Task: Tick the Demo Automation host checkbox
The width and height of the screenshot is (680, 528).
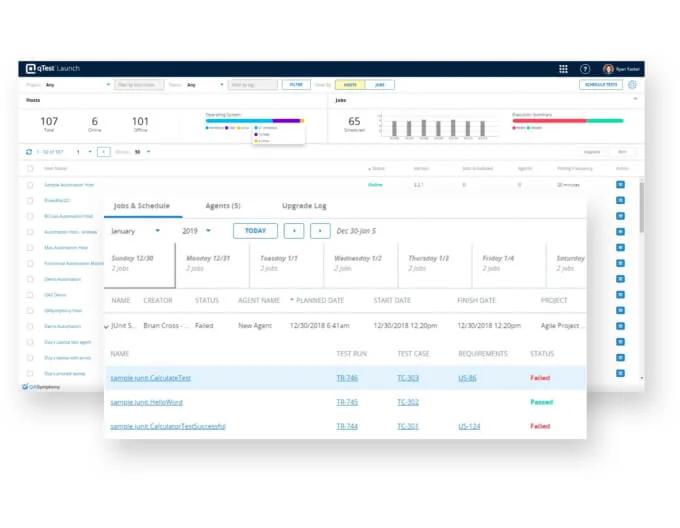Action: [x=30, y=279]
